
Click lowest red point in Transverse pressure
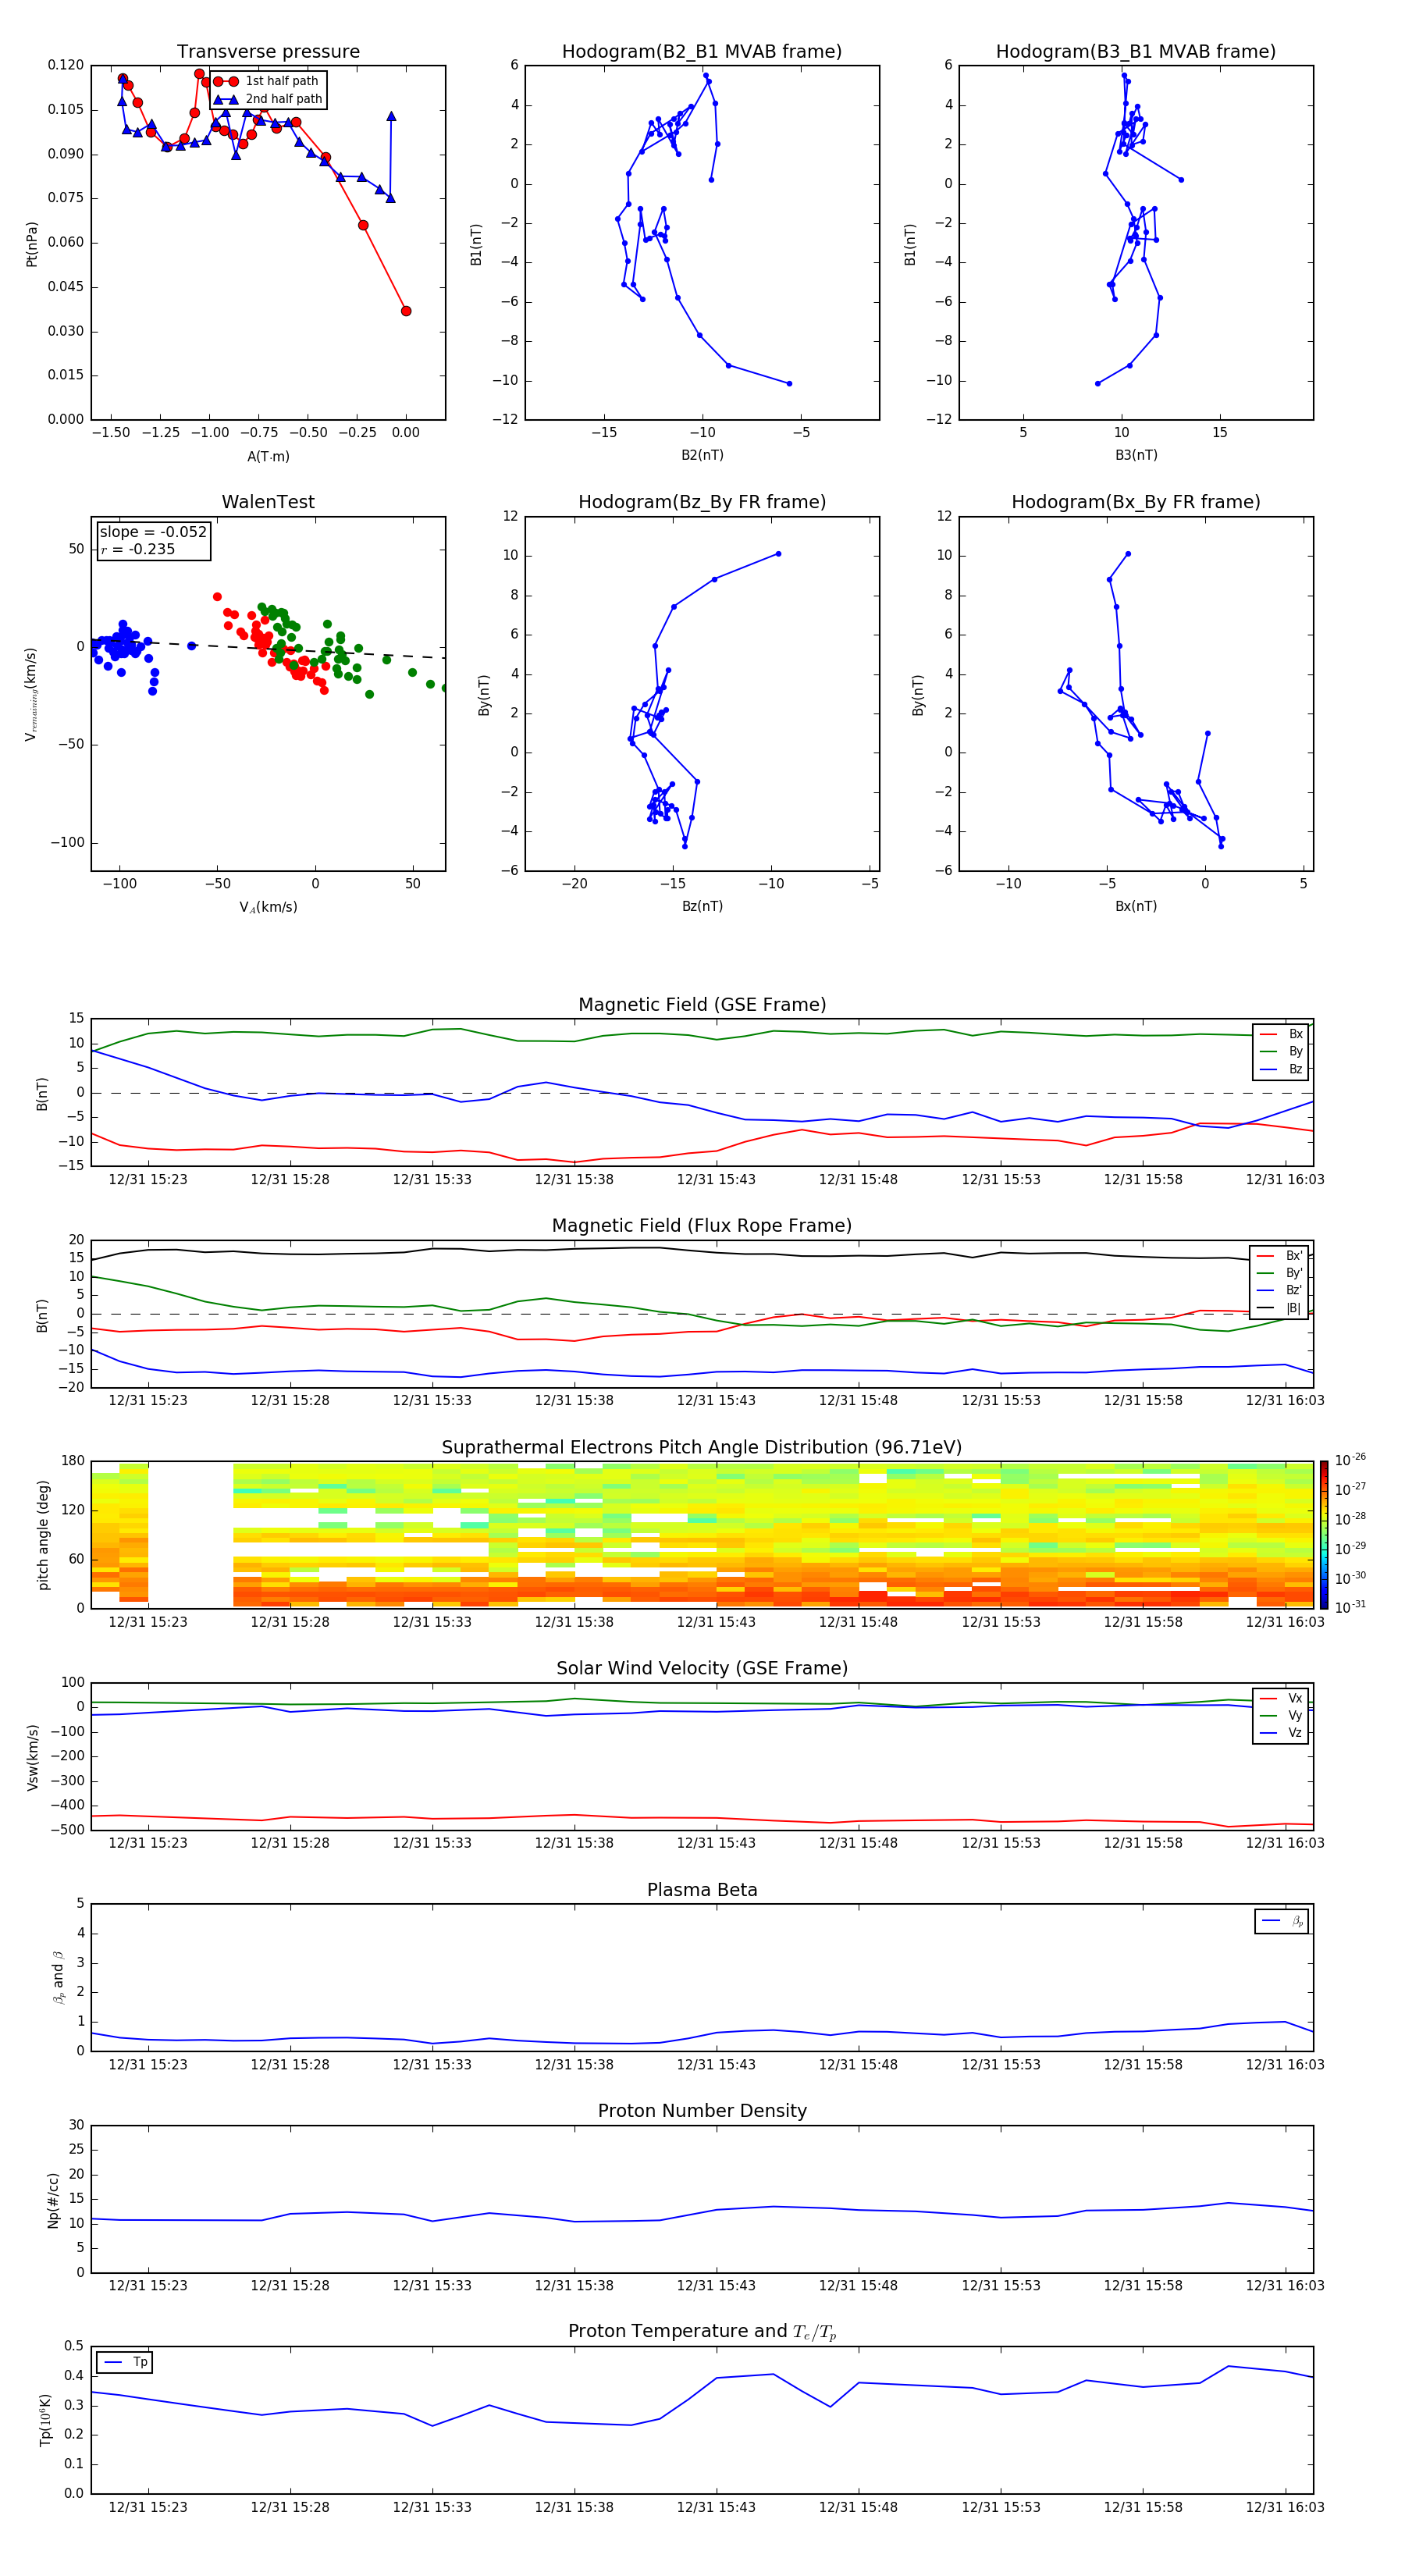pos(406,311)
